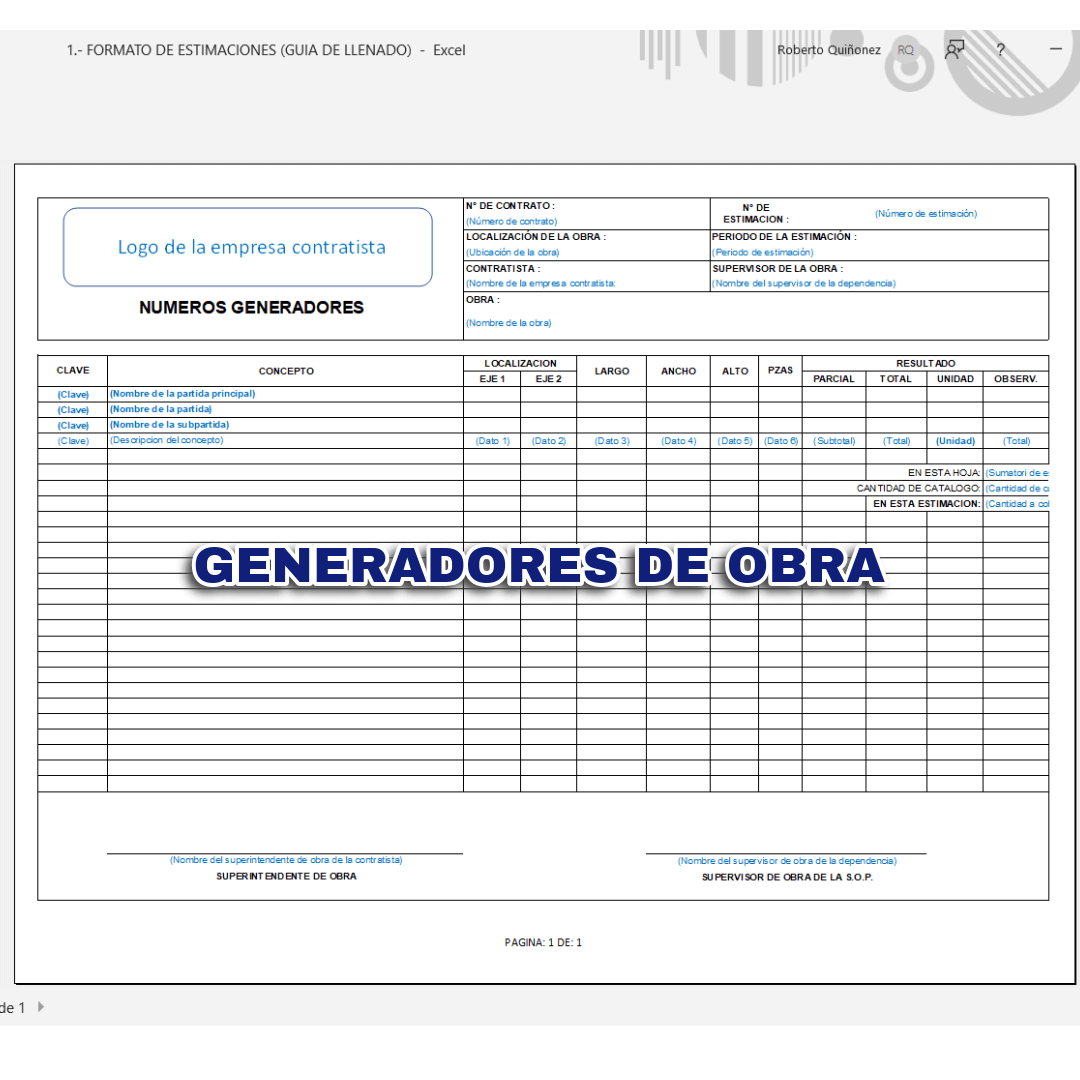Select the CLAVE column header
This screenshot has width=1080, height=1080.
73,371
